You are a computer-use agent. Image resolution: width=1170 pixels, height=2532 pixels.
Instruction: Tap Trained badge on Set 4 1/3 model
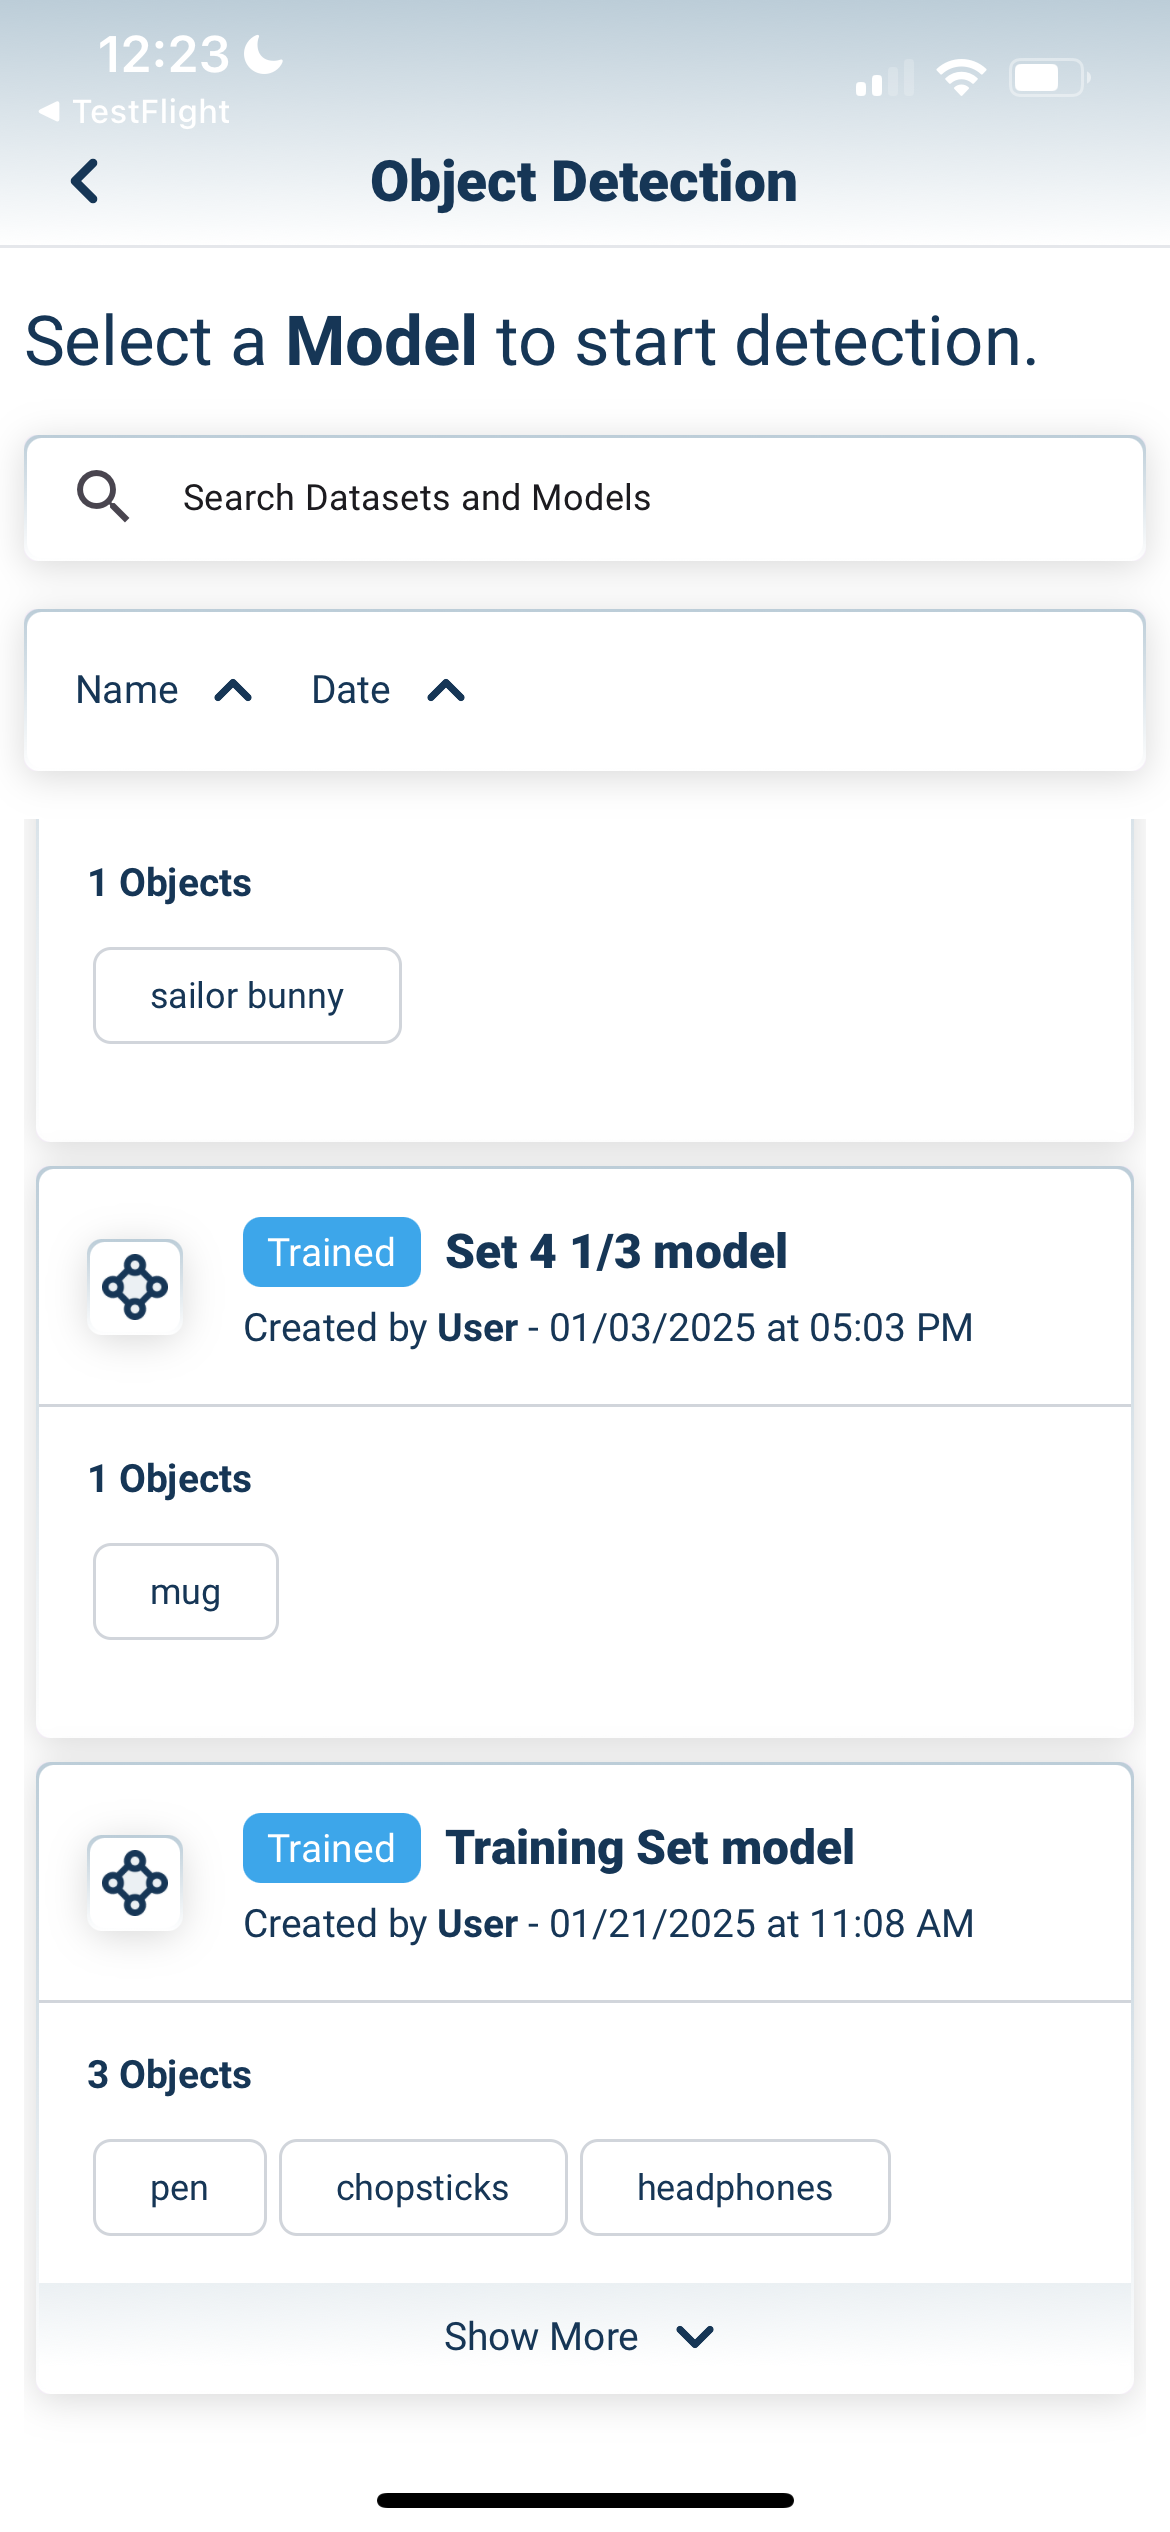[x=331, y=1252]
